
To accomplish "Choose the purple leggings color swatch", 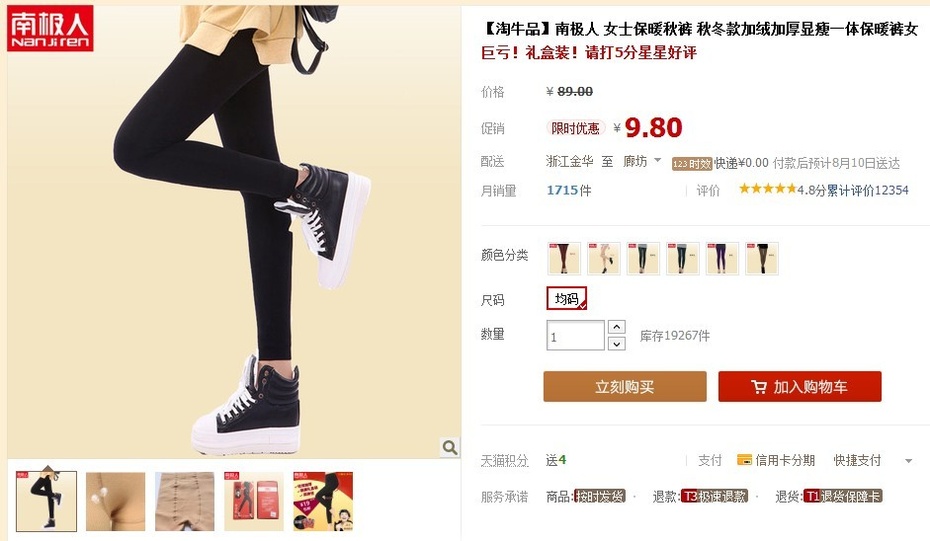I will coord(722,259).
